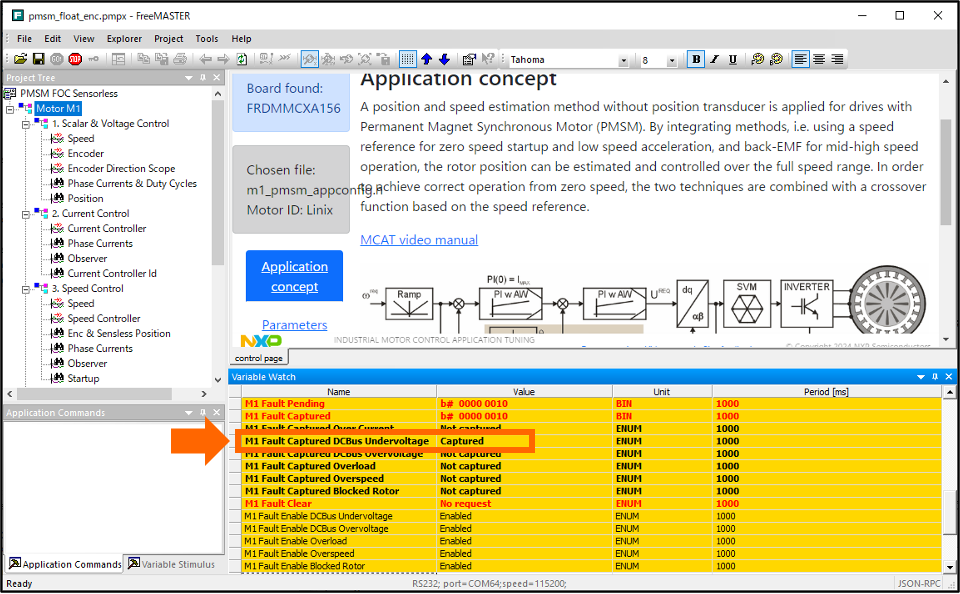Open the Help menu
This screenshot has width=960, height=594.
(241, 39)
